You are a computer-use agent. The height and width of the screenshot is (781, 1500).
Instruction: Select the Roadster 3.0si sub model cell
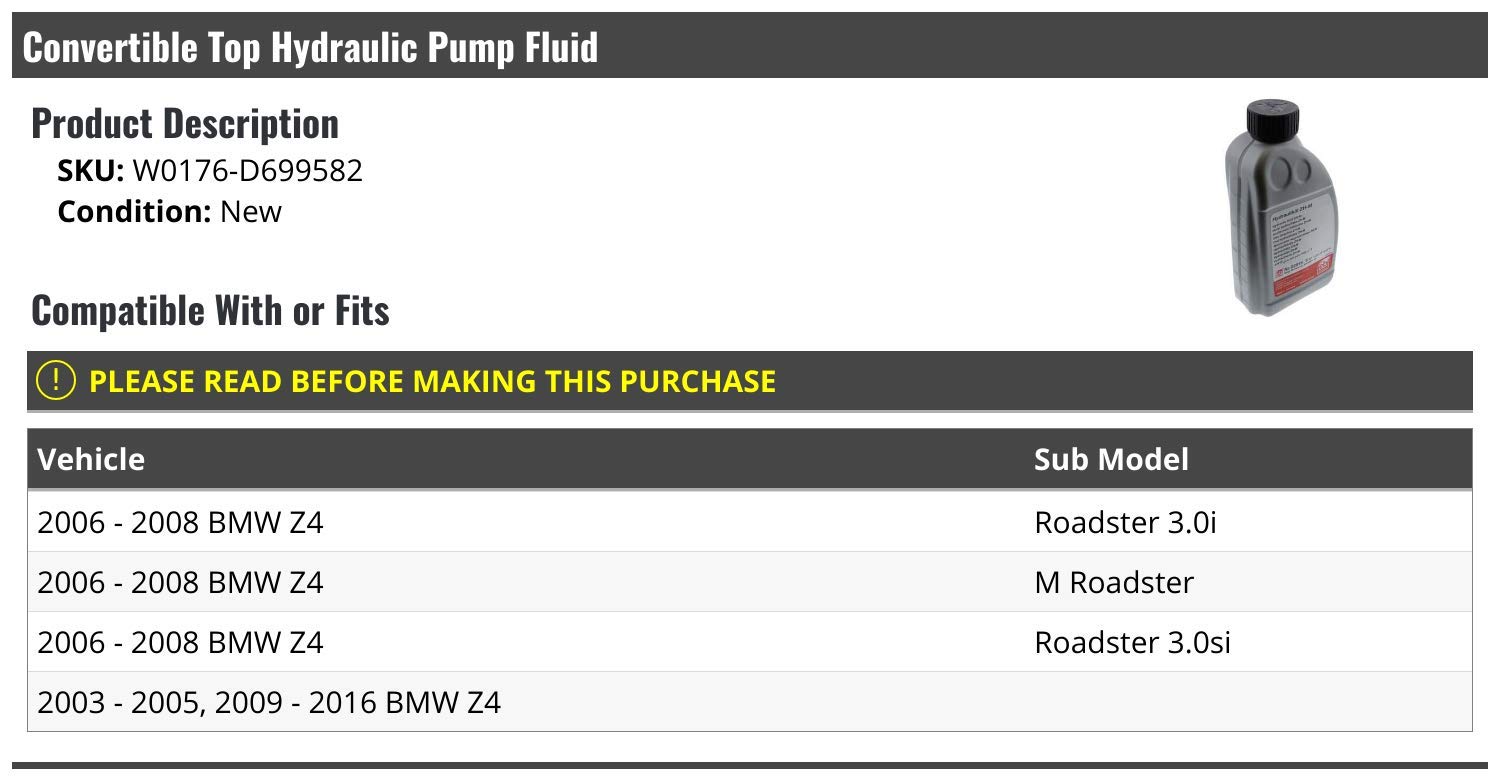1132,642
